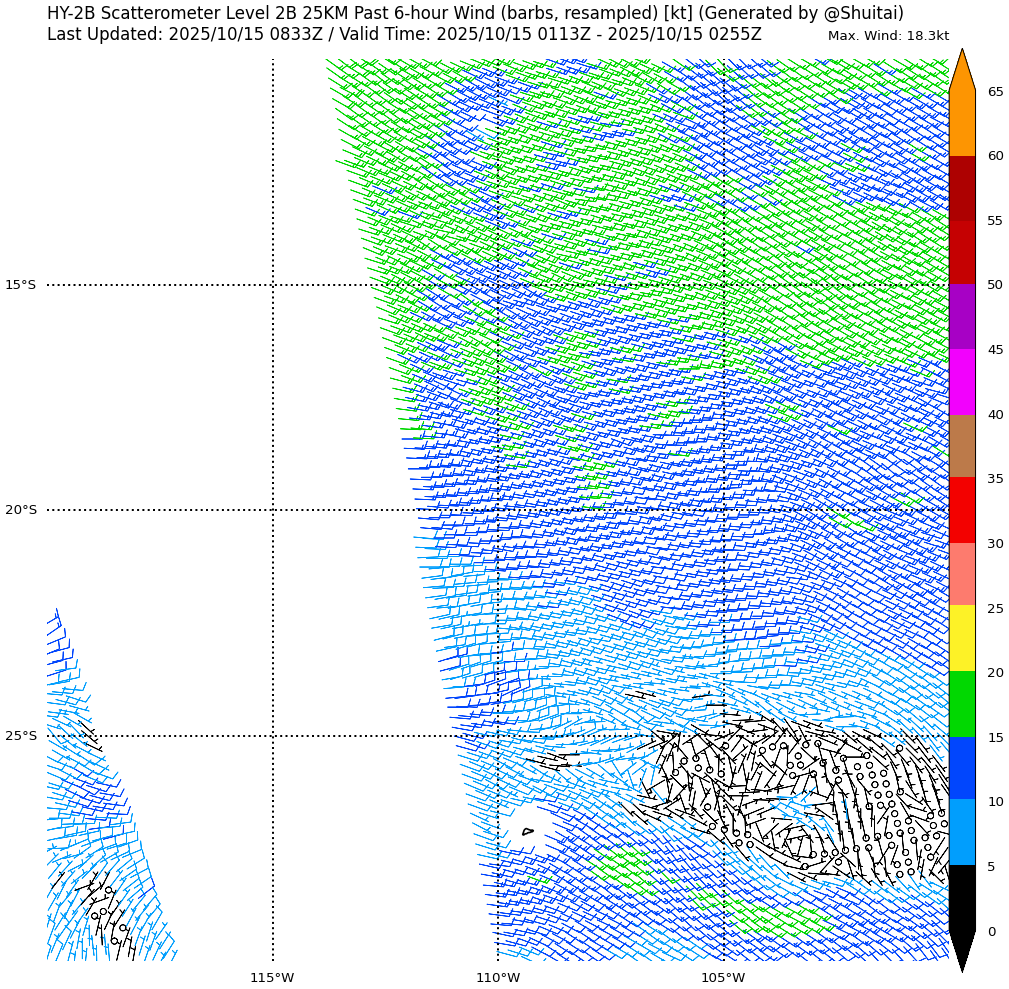Click the brown 35-40 kt colorbar segment
The height and width of the screenshot is (989, 1009).
tap(961, 446)
